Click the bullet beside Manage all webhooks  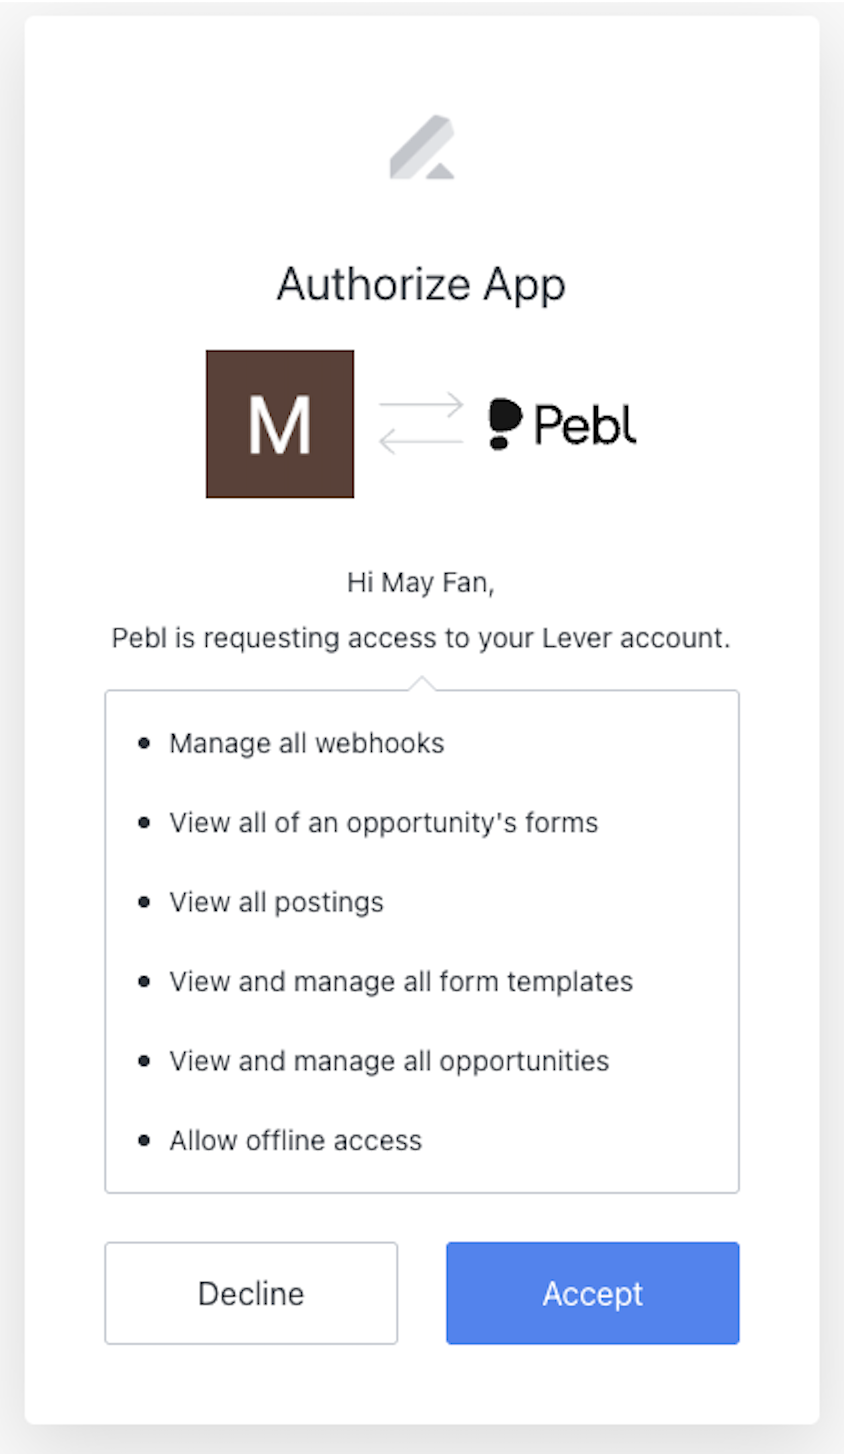tap(144, 743)
